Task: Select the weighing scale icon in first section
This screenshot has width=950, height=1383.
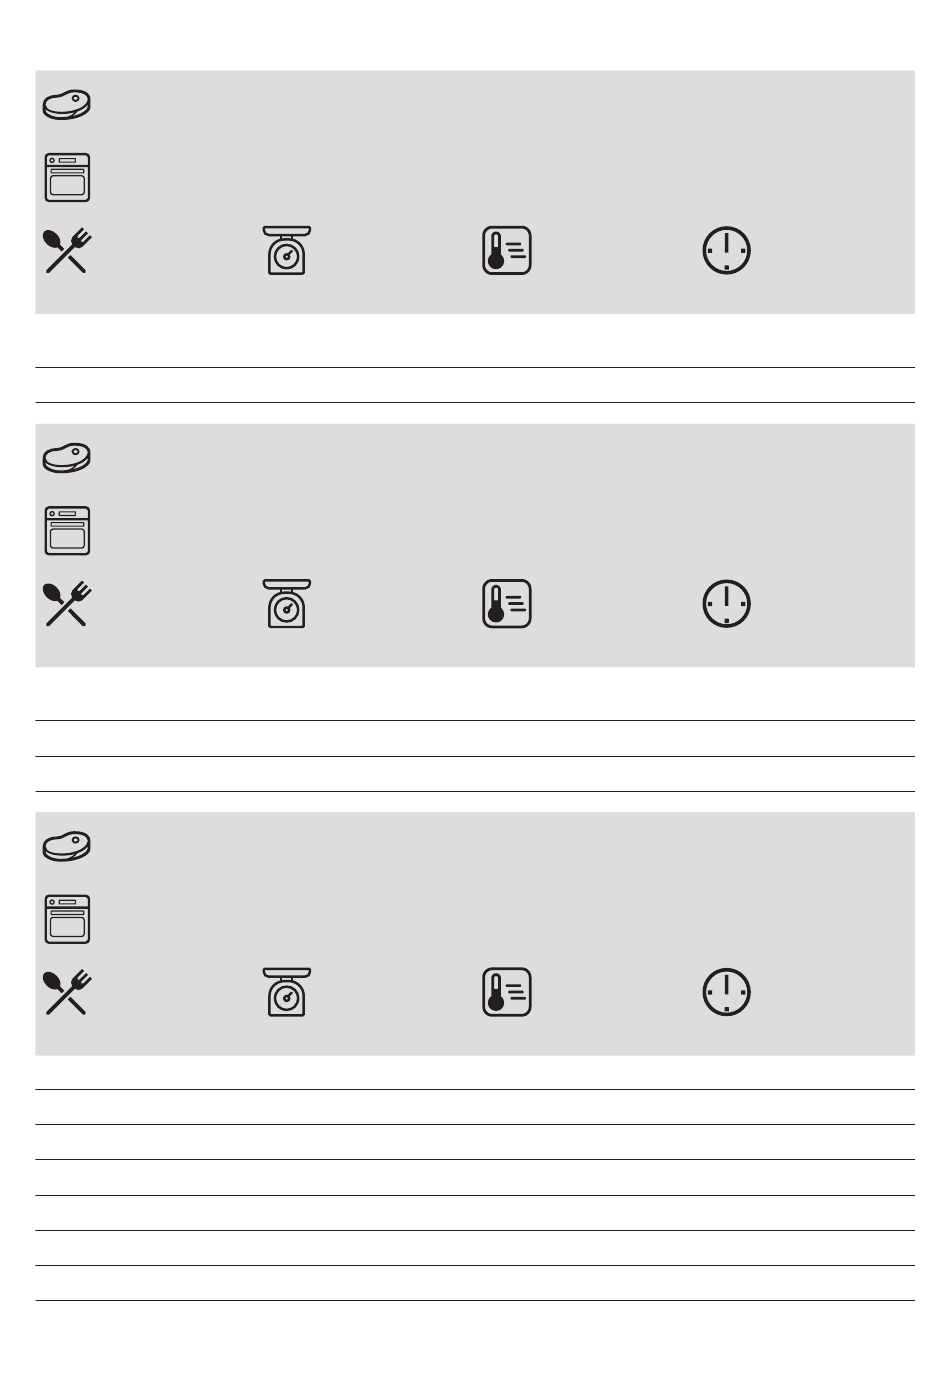Action: 287,250
